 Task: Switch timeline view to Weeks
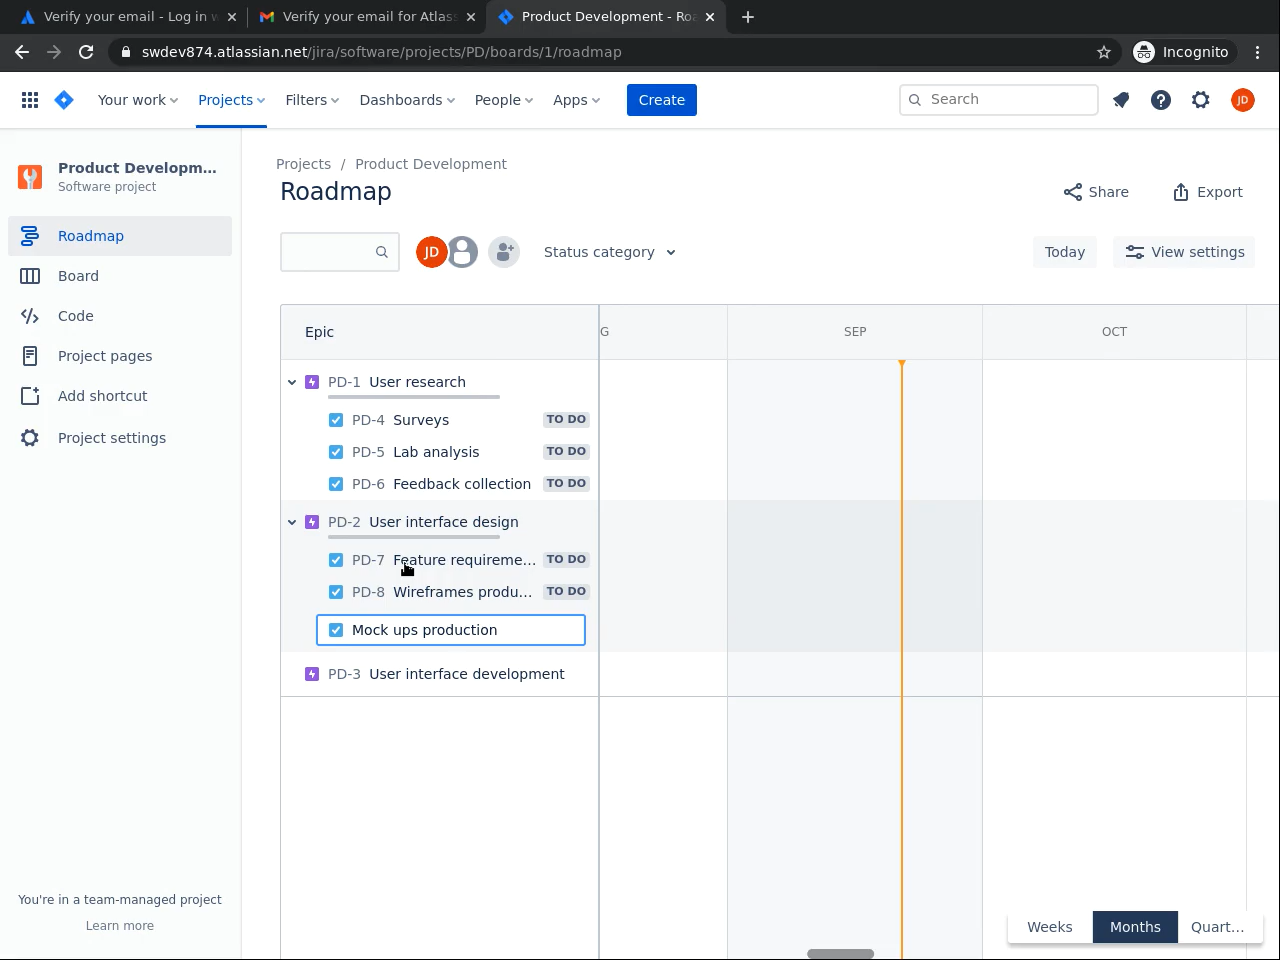(1049, 927)
